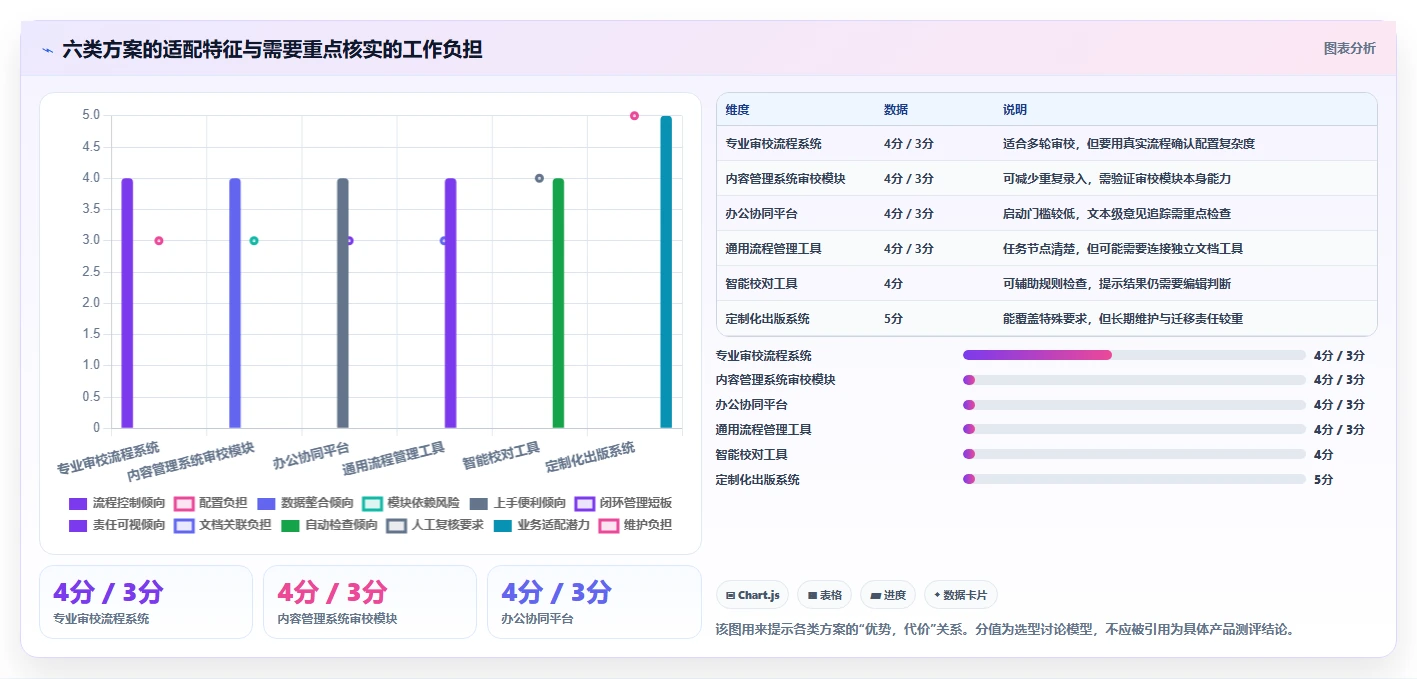Toggle the 责任可视倾向 legend entry

pyautogui.click(x=117, y=525)
